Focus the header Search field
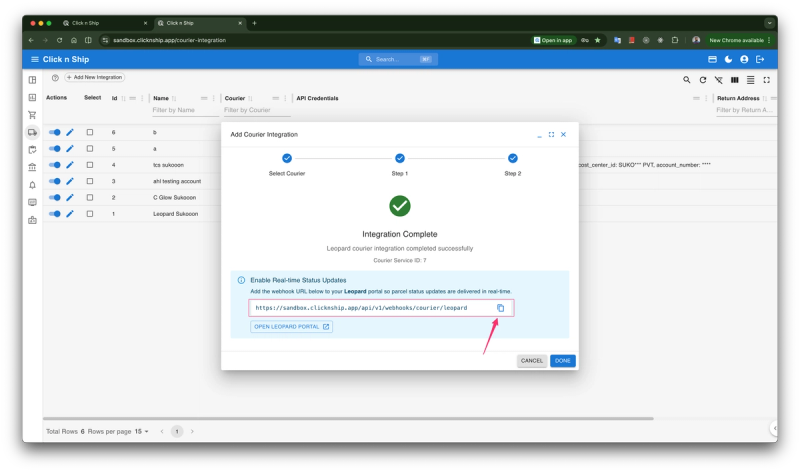Image resolution: width=800 pixels, height=472 pixels. point(398,59)
